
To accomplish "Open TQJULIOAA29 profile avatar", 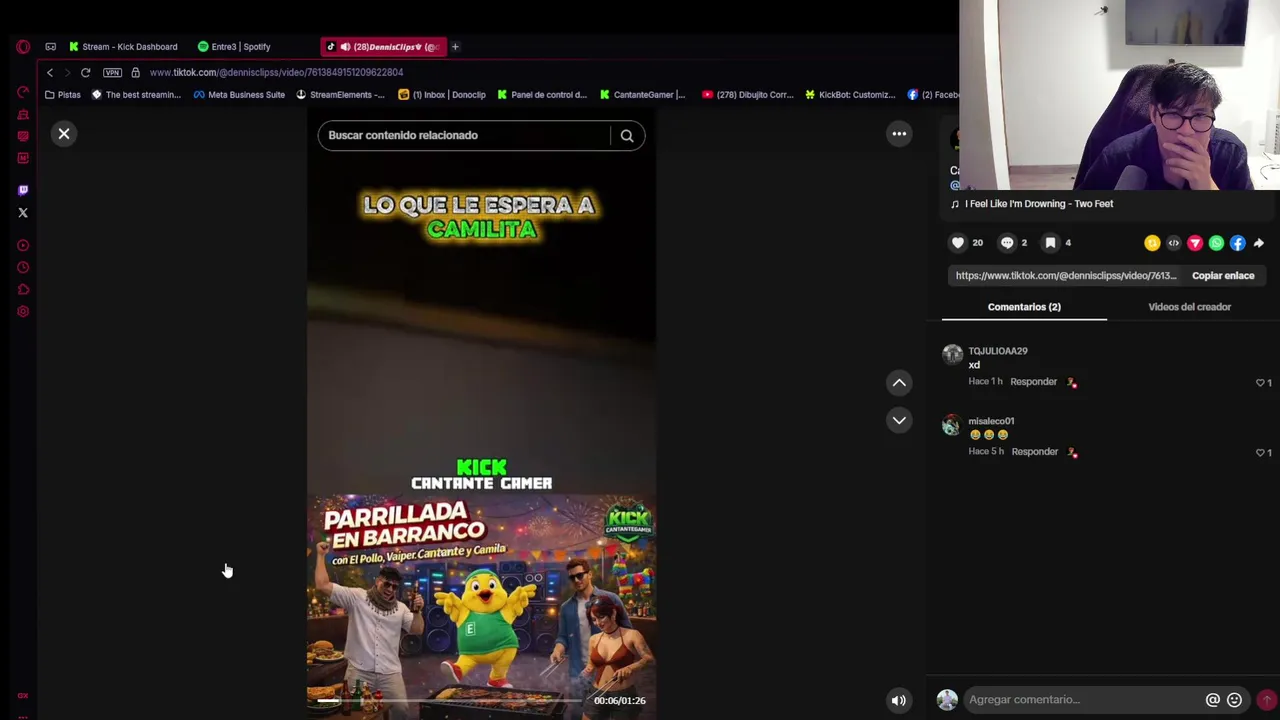I will pos(952,354).
